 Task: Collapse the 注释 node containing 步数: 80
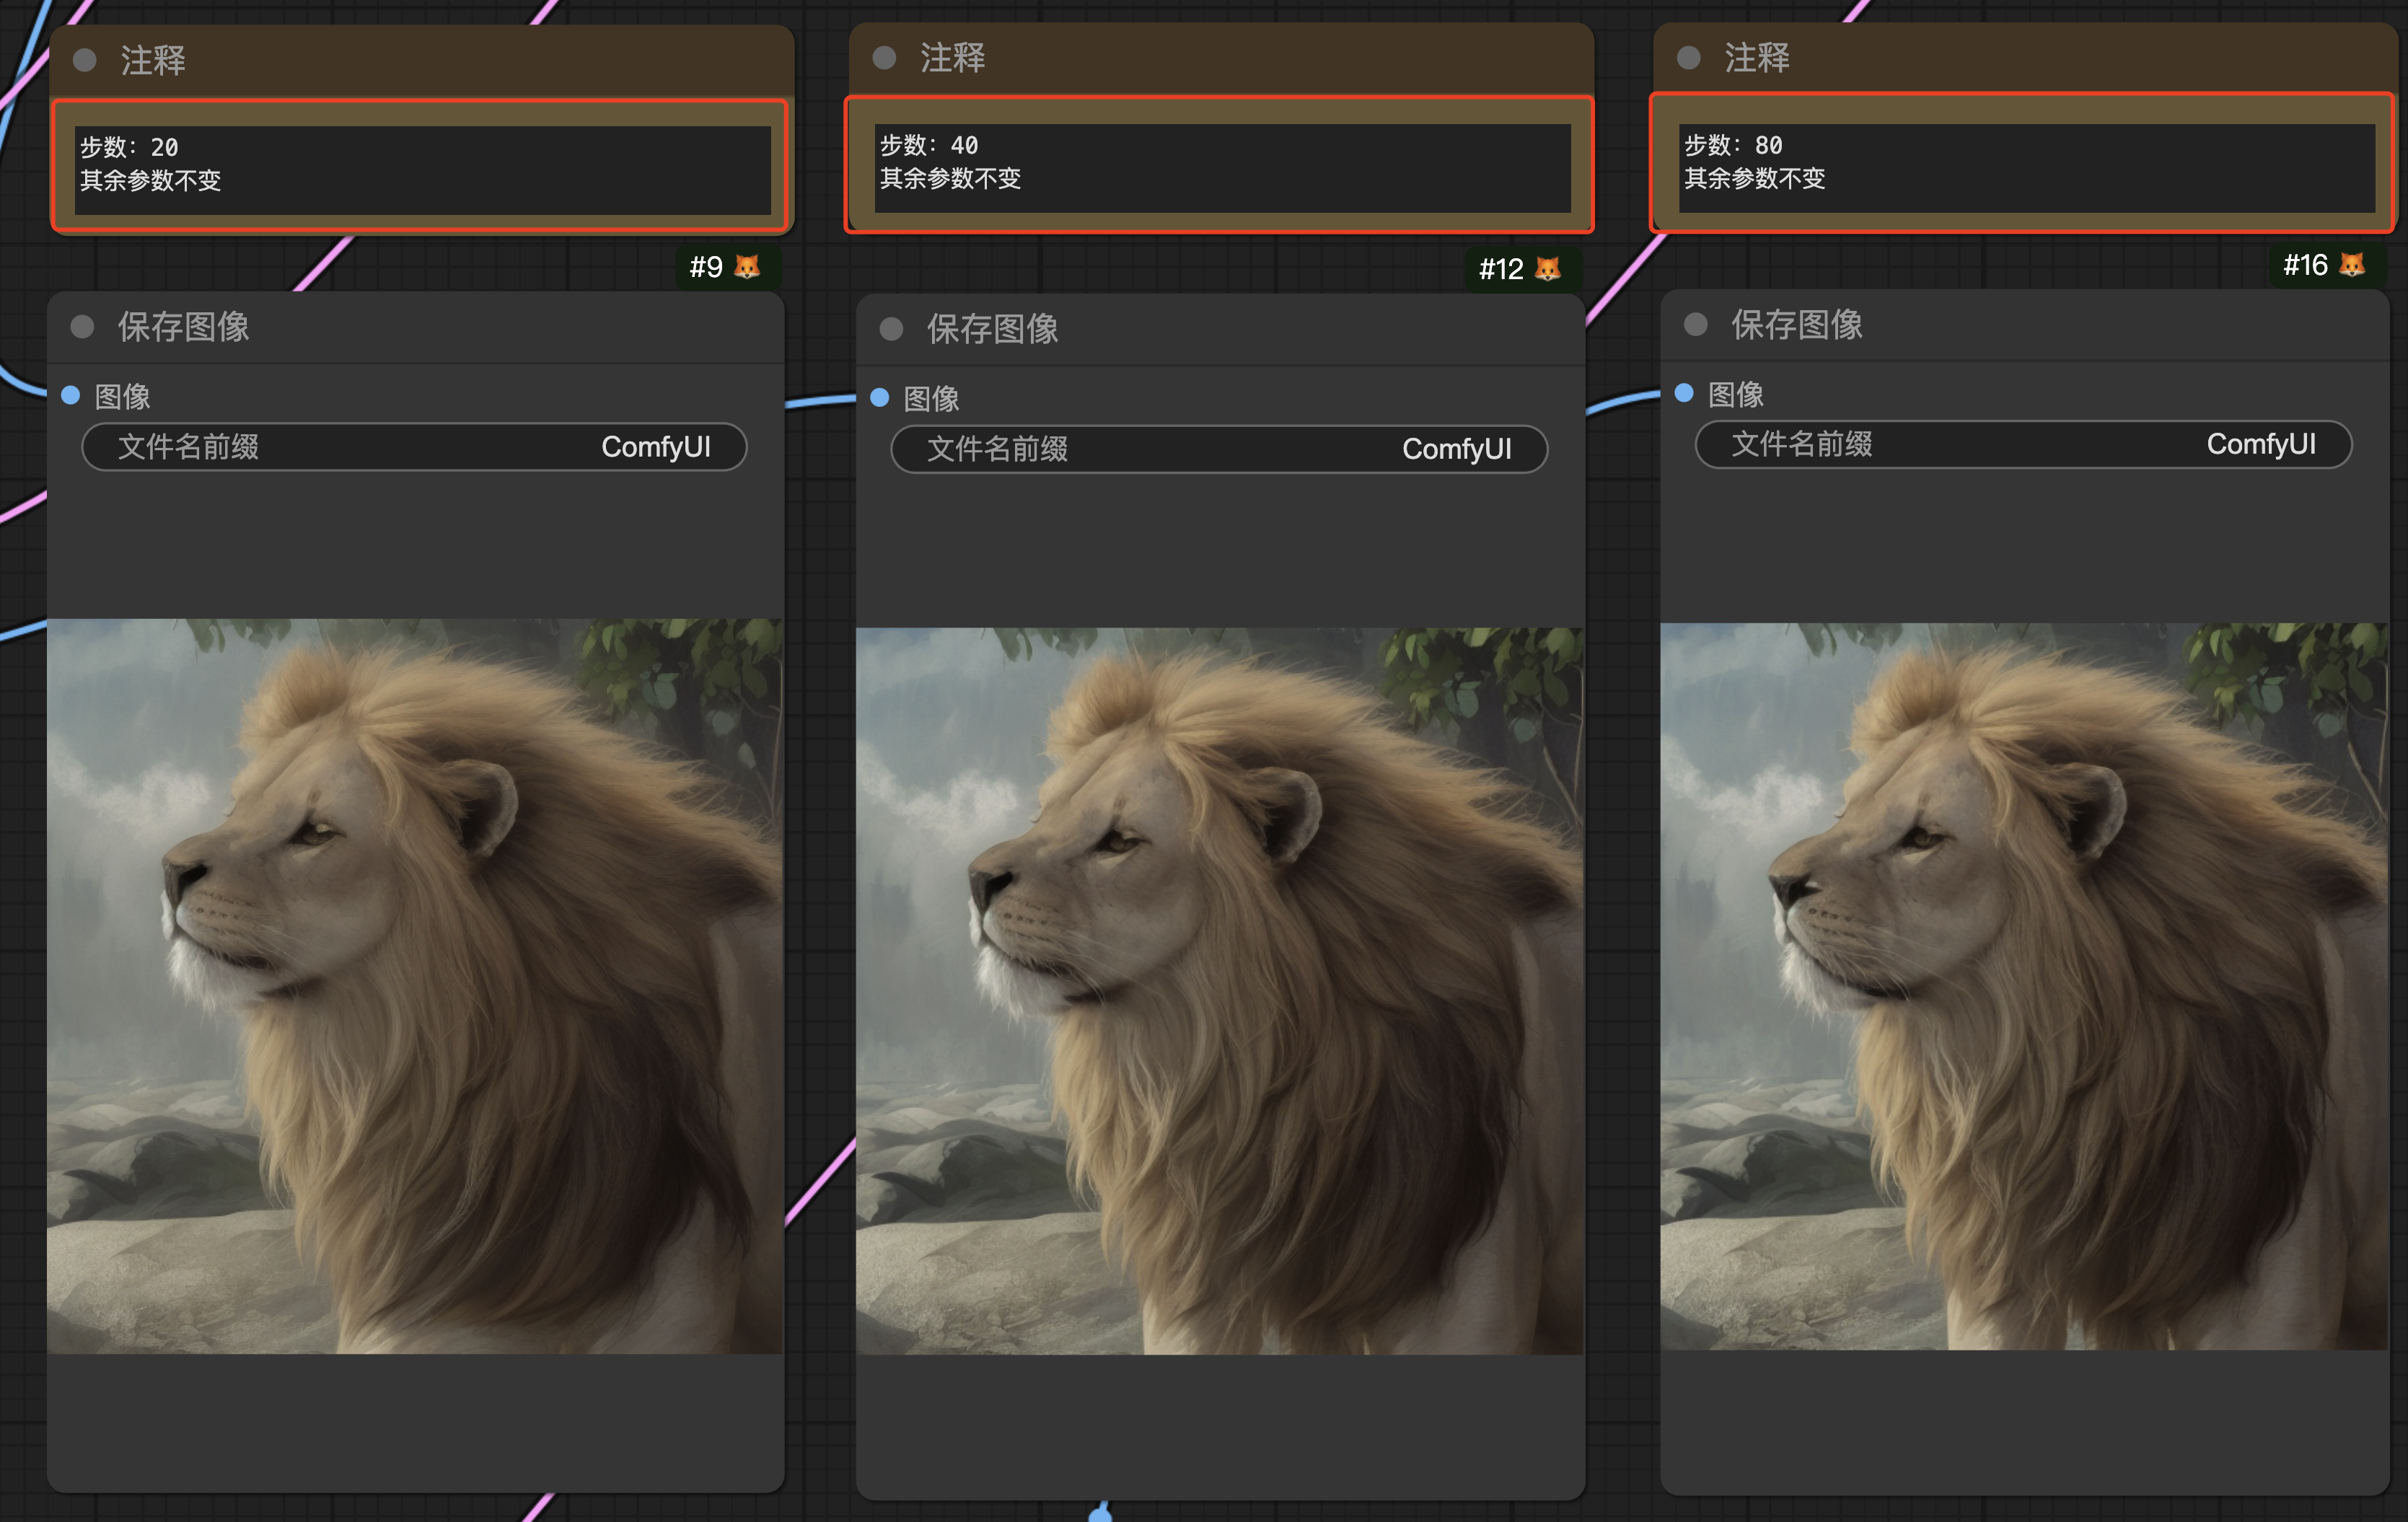tap(1689, 58)
